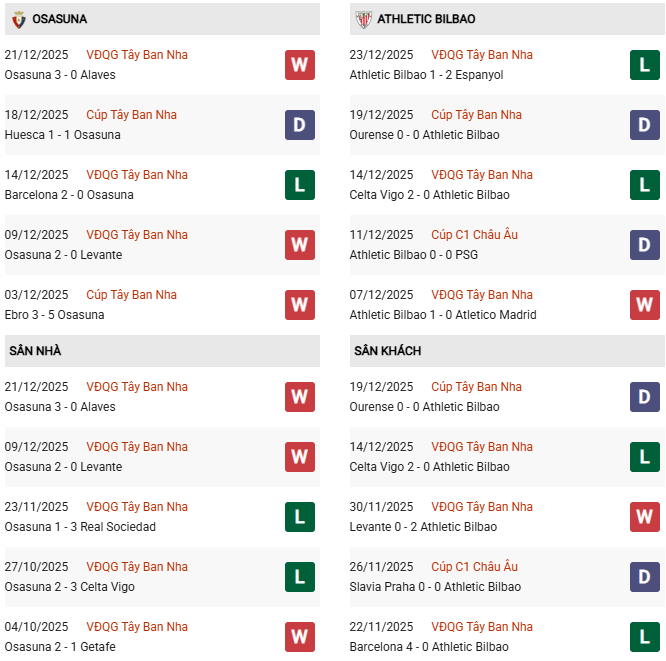Click the W badge for Levante 0 - 2 Athletic Bilbao
The width and height of the screenshot is (666, 661).
click(x=645, y=517)
